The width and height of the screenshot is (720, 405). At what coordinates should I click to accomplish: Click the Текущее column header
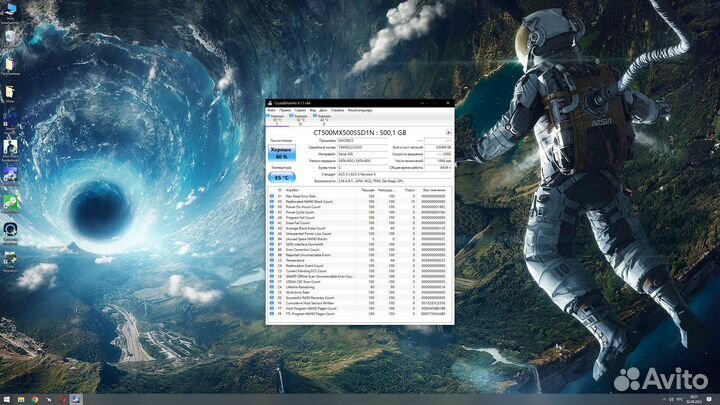(x=368, y=190)
